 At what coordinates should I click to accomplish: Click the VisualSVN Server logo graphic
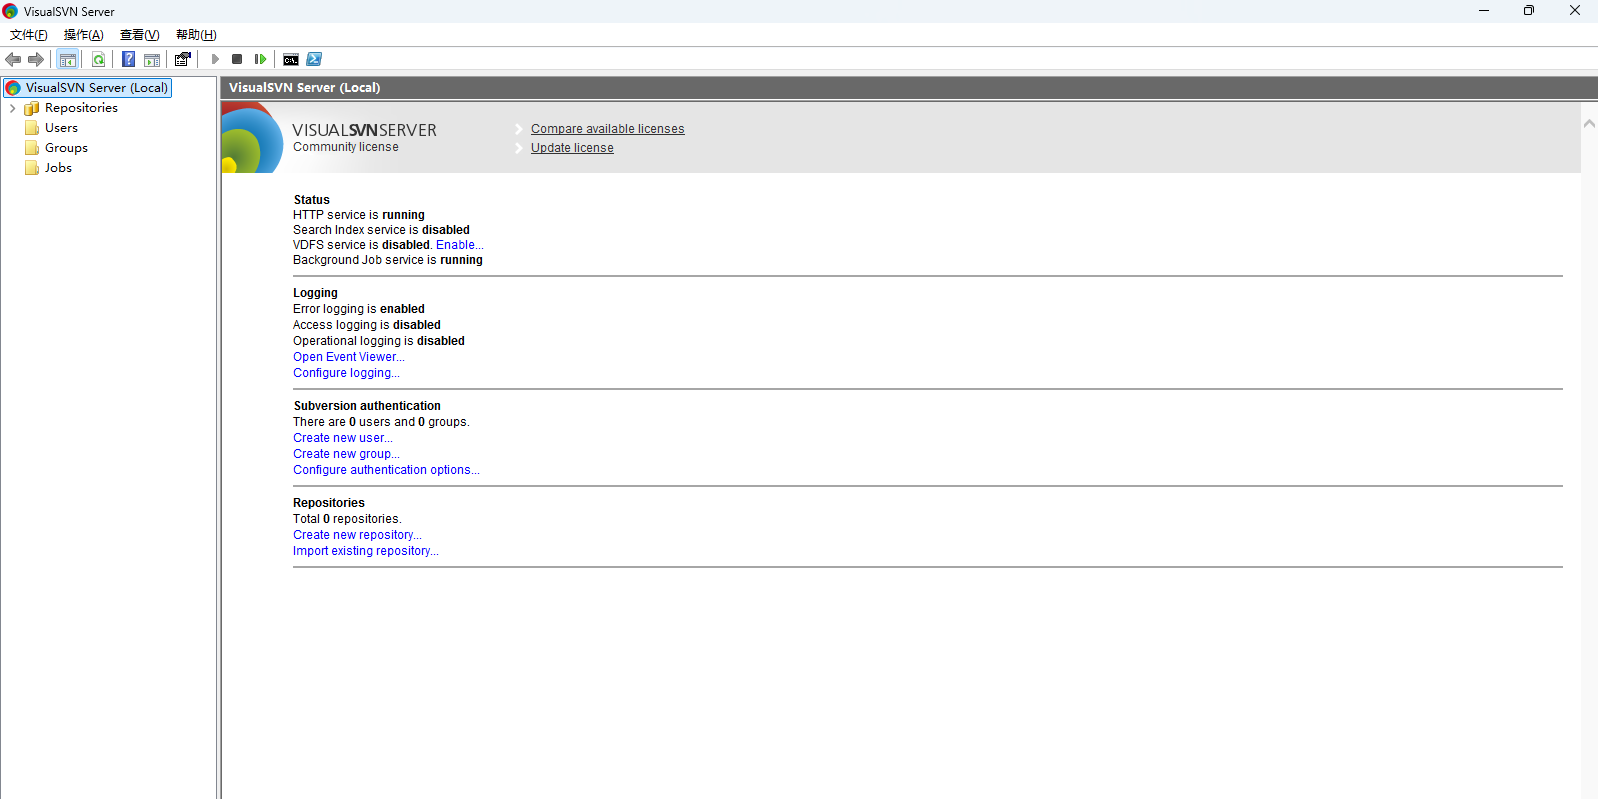[x=252, y=138]
